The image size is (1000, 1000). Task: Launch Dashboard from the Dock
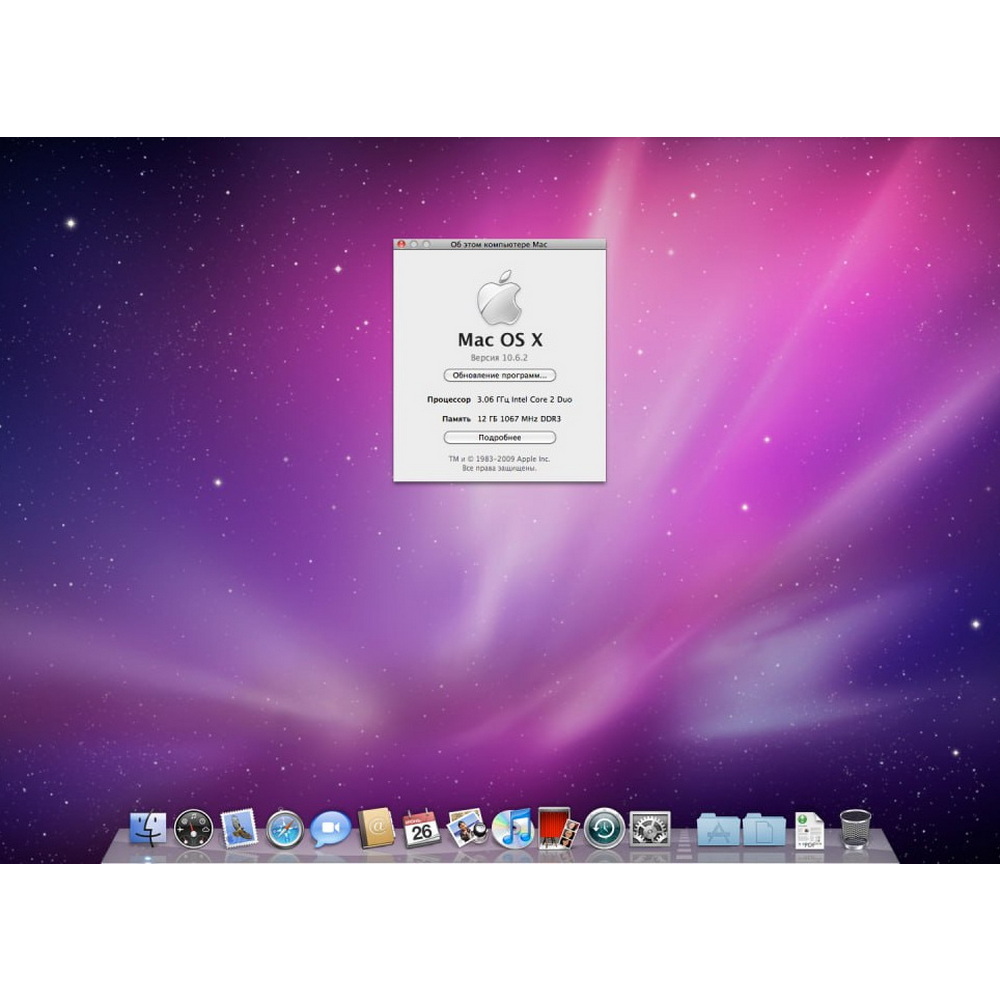click(194, 828)
